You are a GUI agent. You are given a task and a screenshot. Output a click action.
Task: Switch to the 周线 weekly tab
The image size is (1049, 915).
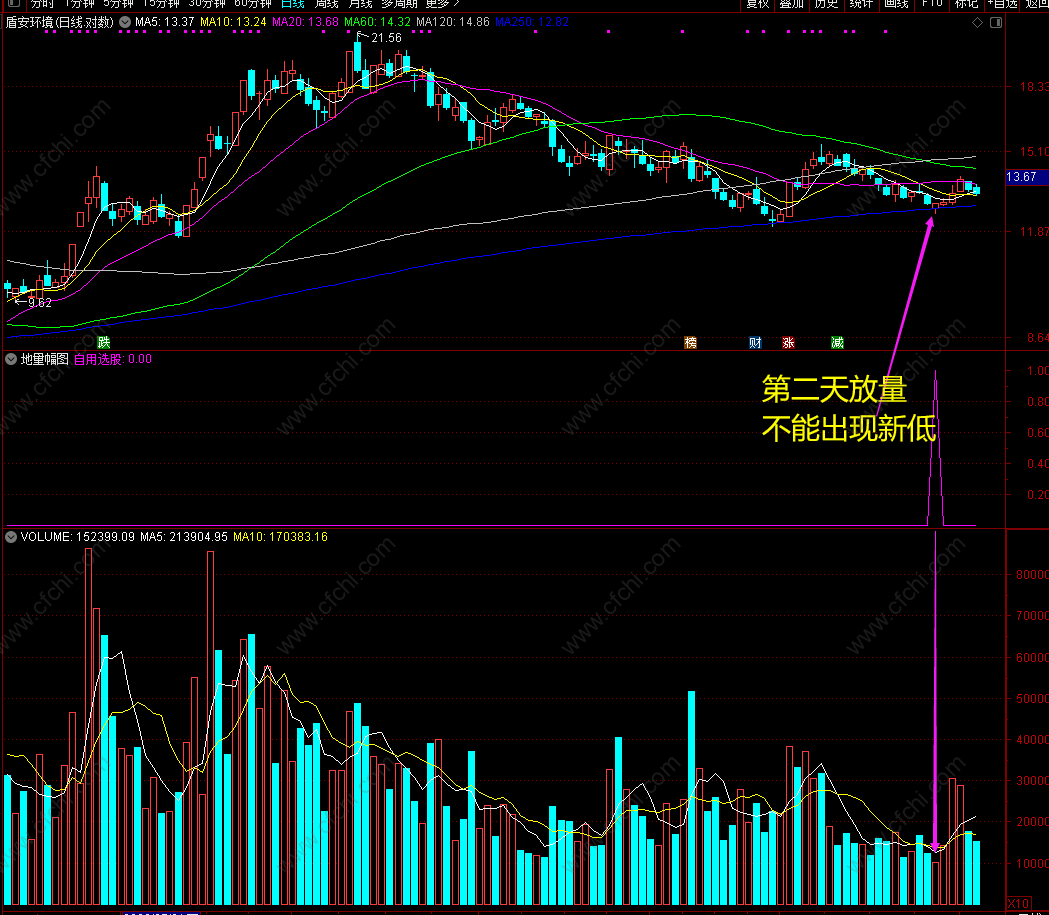coord(326,4)
